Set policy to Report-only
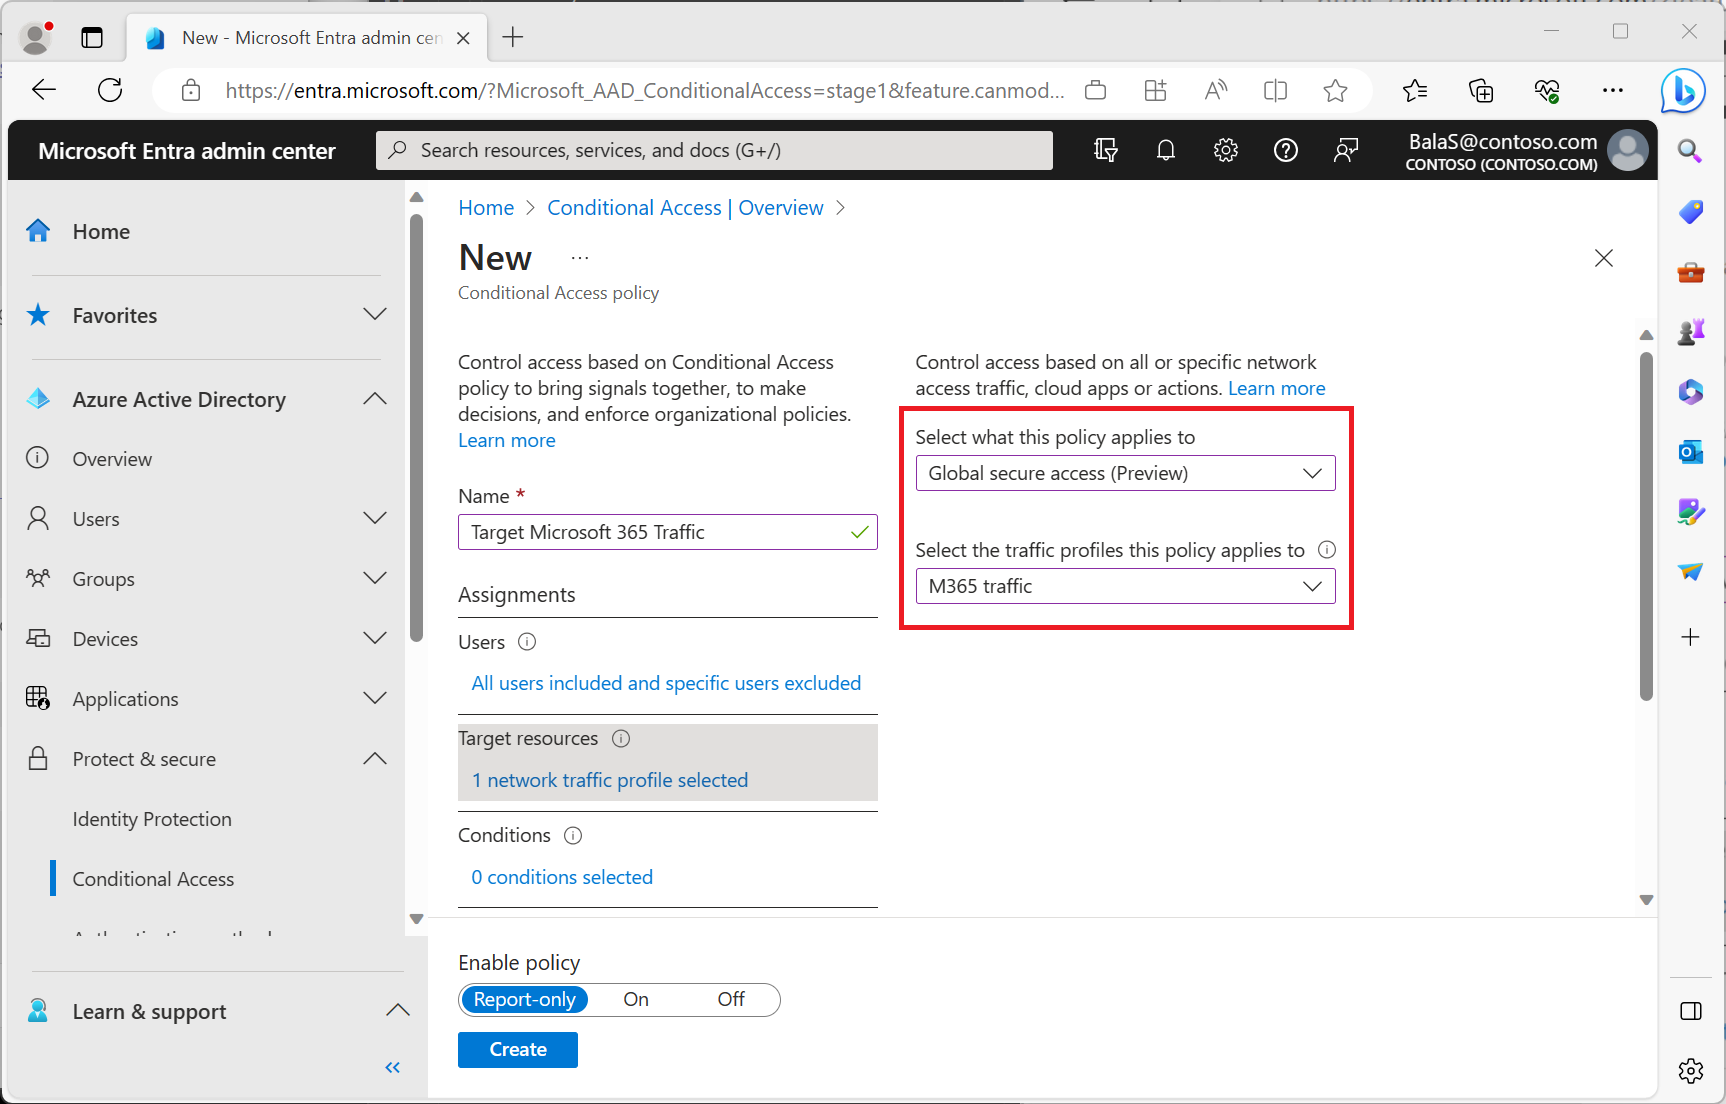Screen dimensions: 1726x1104 (x=524, y=999)
